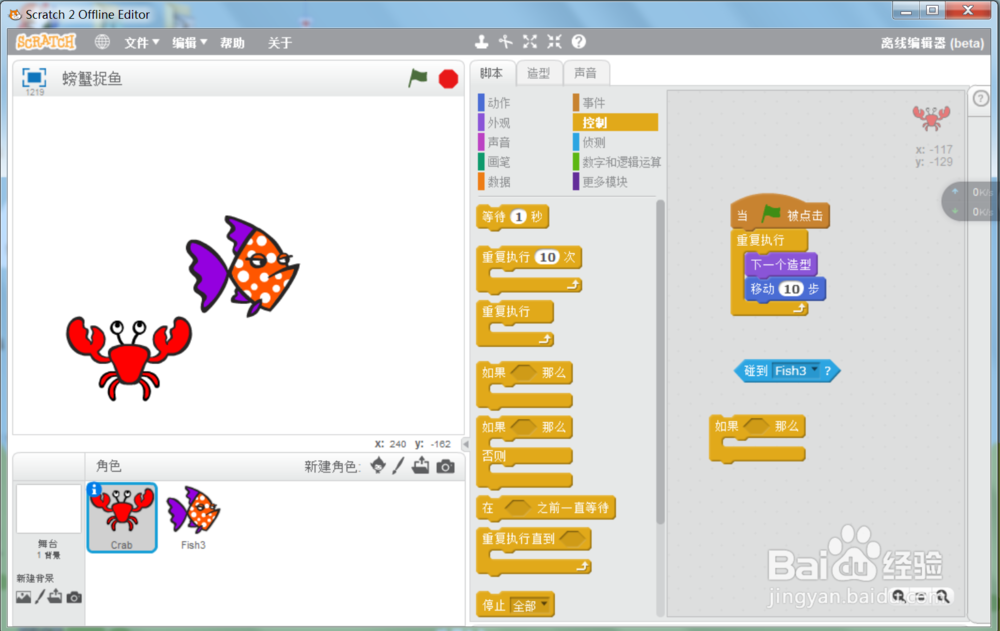Image resolution: width=1000 pixels, height=631 pixels.
Task: Select the grow sprite tool
Action: (530, 42)
